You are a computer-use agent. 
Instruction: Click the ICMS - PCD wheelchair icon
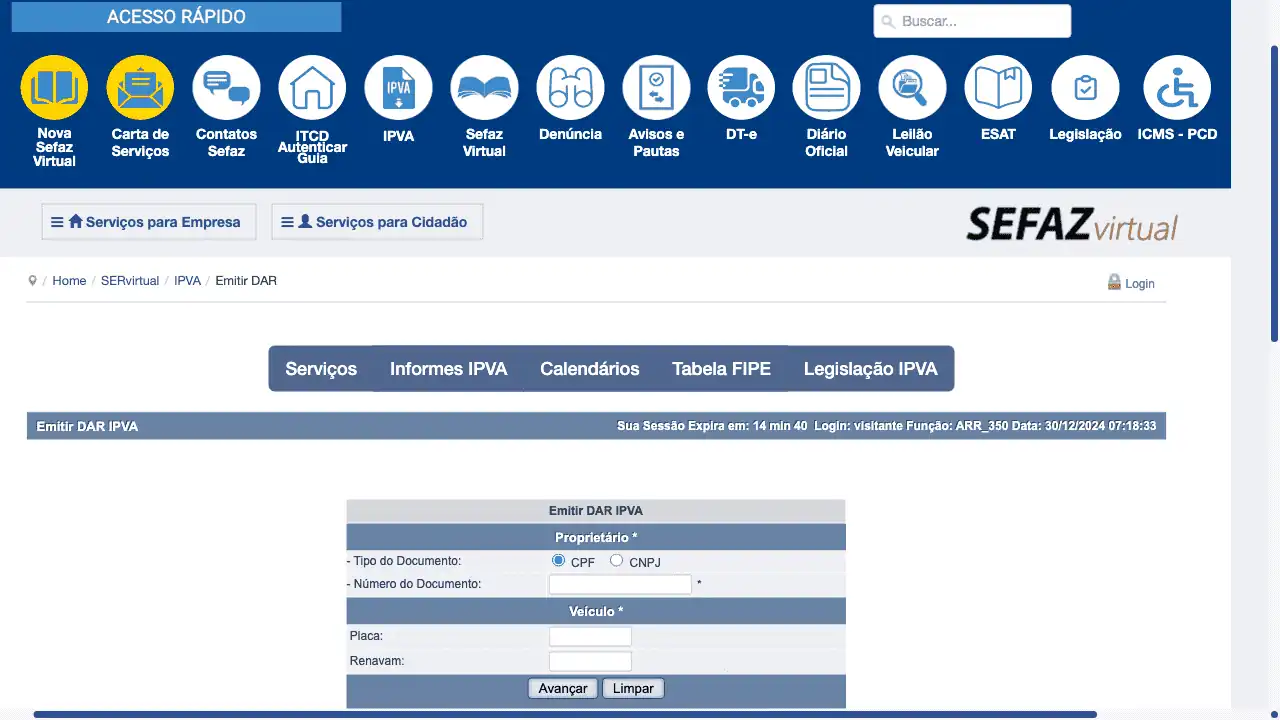(x=1177, y=89)
